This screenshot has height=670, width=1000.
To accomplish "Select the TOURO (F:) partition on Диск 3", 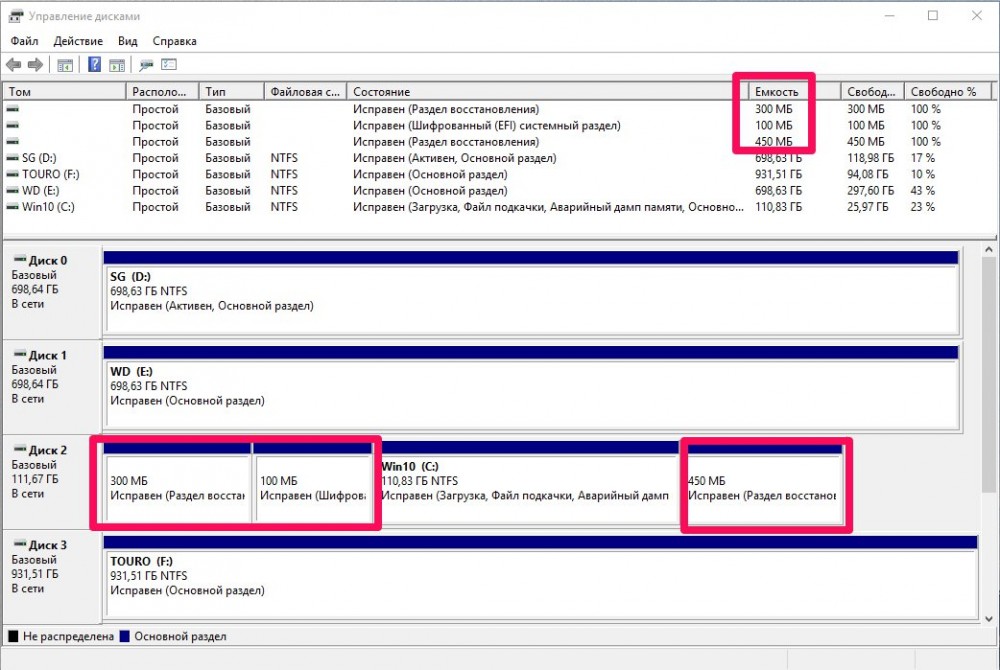I will point(541,578).
